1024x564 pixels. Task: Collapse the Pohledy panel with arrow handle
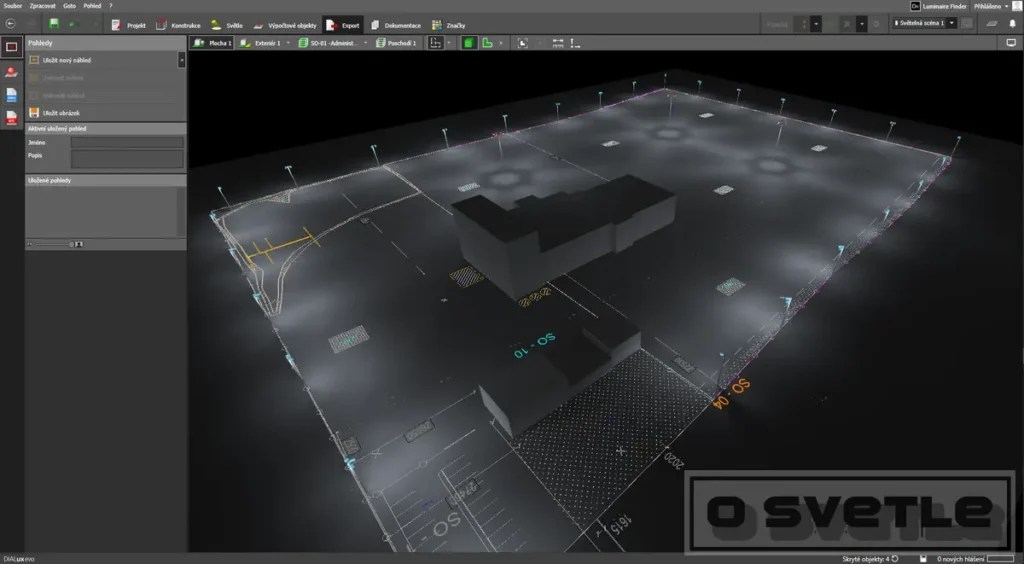pos(182,59)
